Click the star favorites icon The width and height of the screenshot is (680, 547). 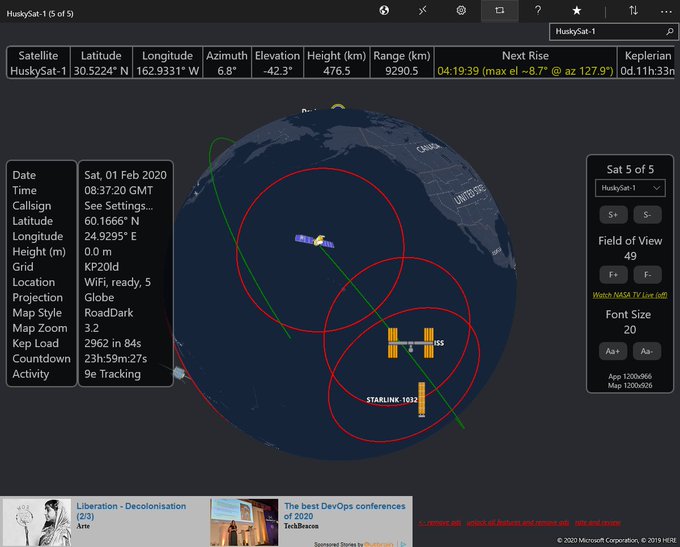coord(576,10)
